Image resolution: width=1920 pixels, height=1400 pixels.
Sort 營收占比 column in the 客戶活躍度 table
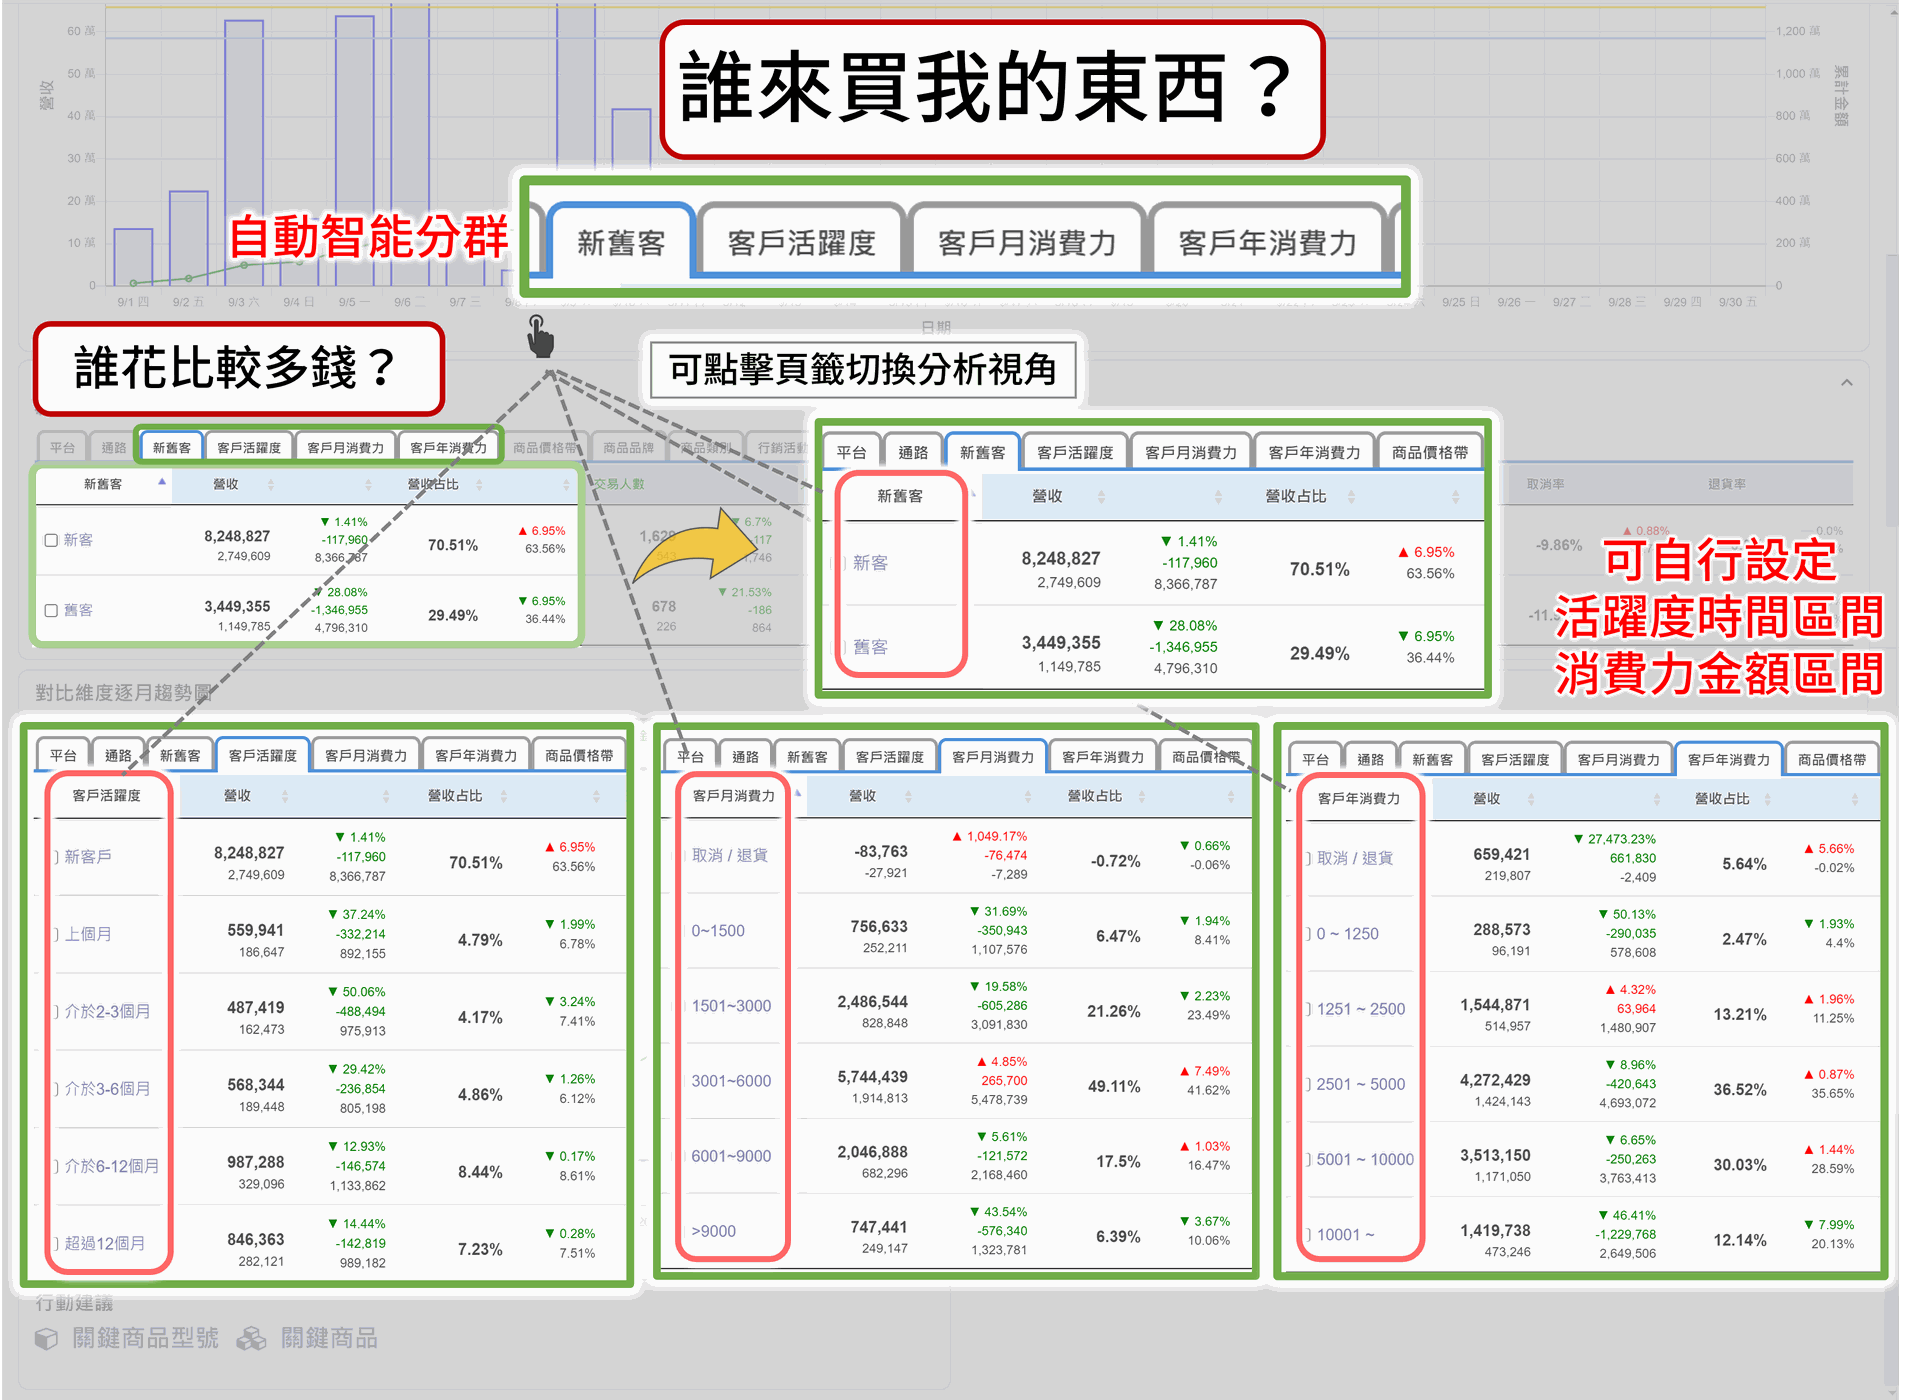point(503,796)
